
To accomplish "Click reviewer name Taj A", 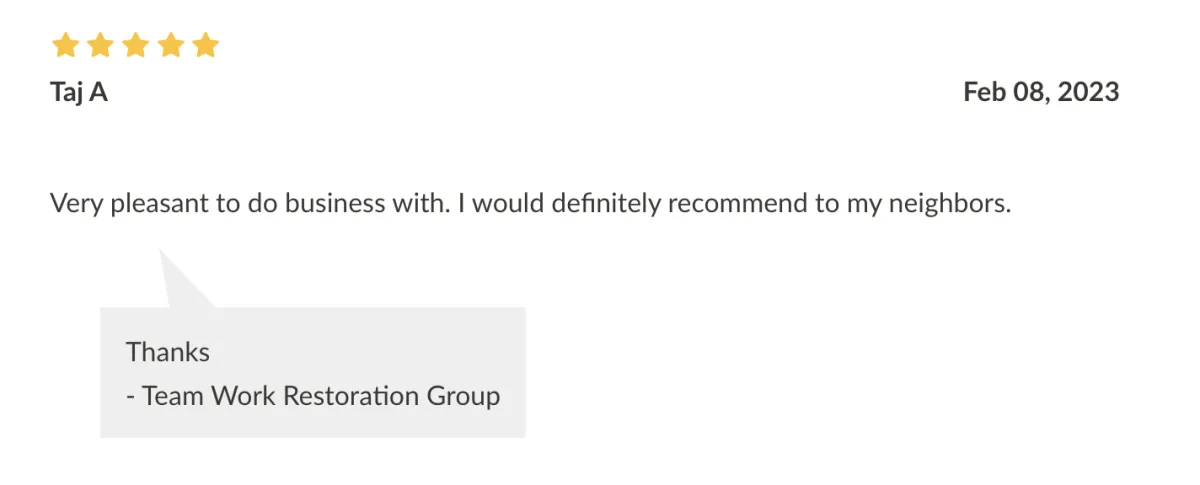I will pyautogui.click(x=79, y=93).
